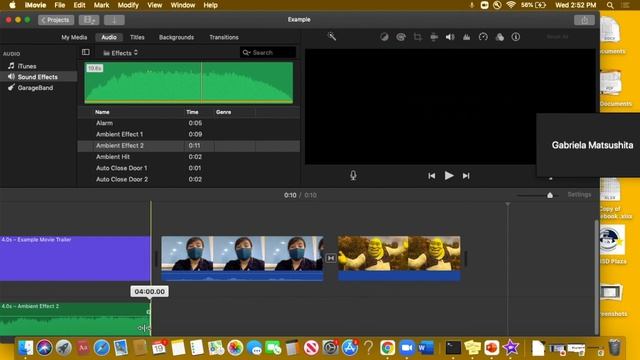640x360 pixels.
Task: Click the Reset All button
Action: [x=557, y=37]
